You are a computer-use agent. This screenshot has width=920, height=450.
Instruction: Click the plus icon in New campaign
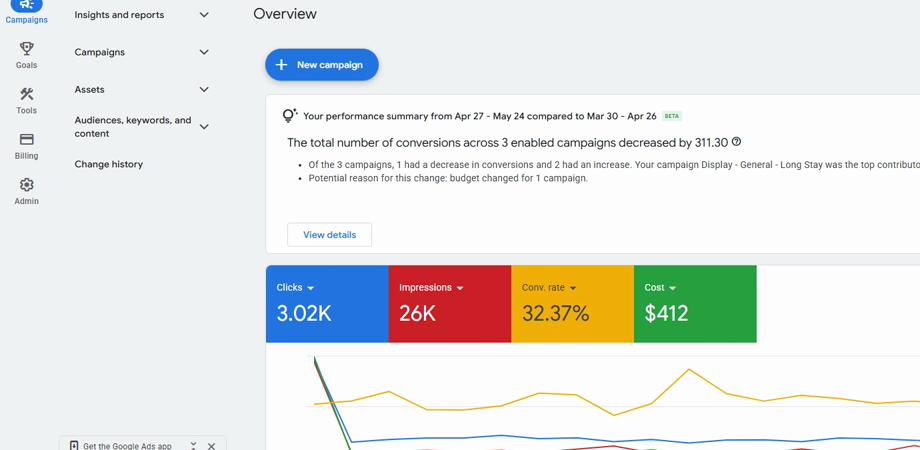pyautogui.click(x=282, y=65)
